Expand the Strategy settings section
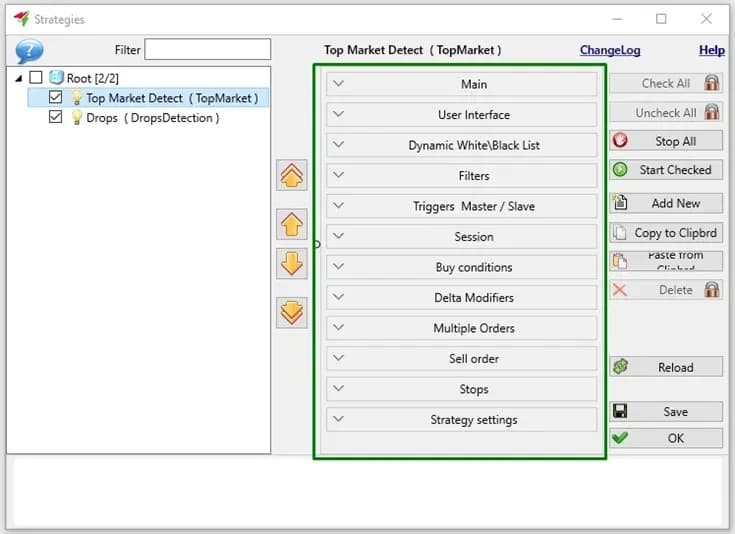Viewport: 735px width, 534px height. pos(461,420)
